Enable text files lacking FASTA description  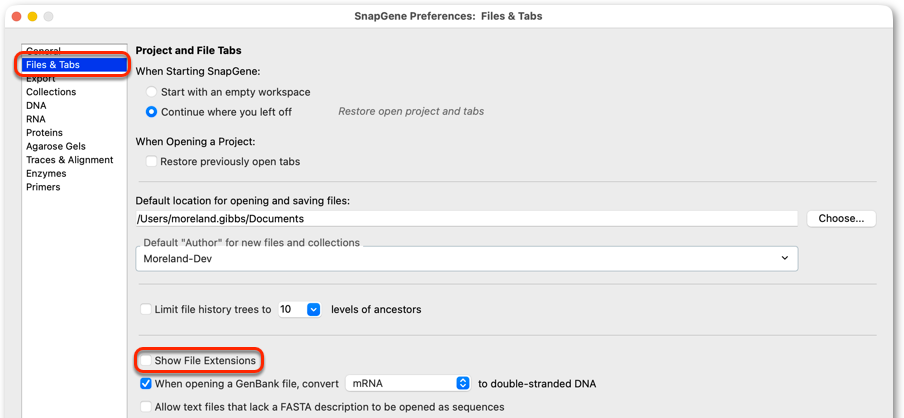(x=146, y=406)
